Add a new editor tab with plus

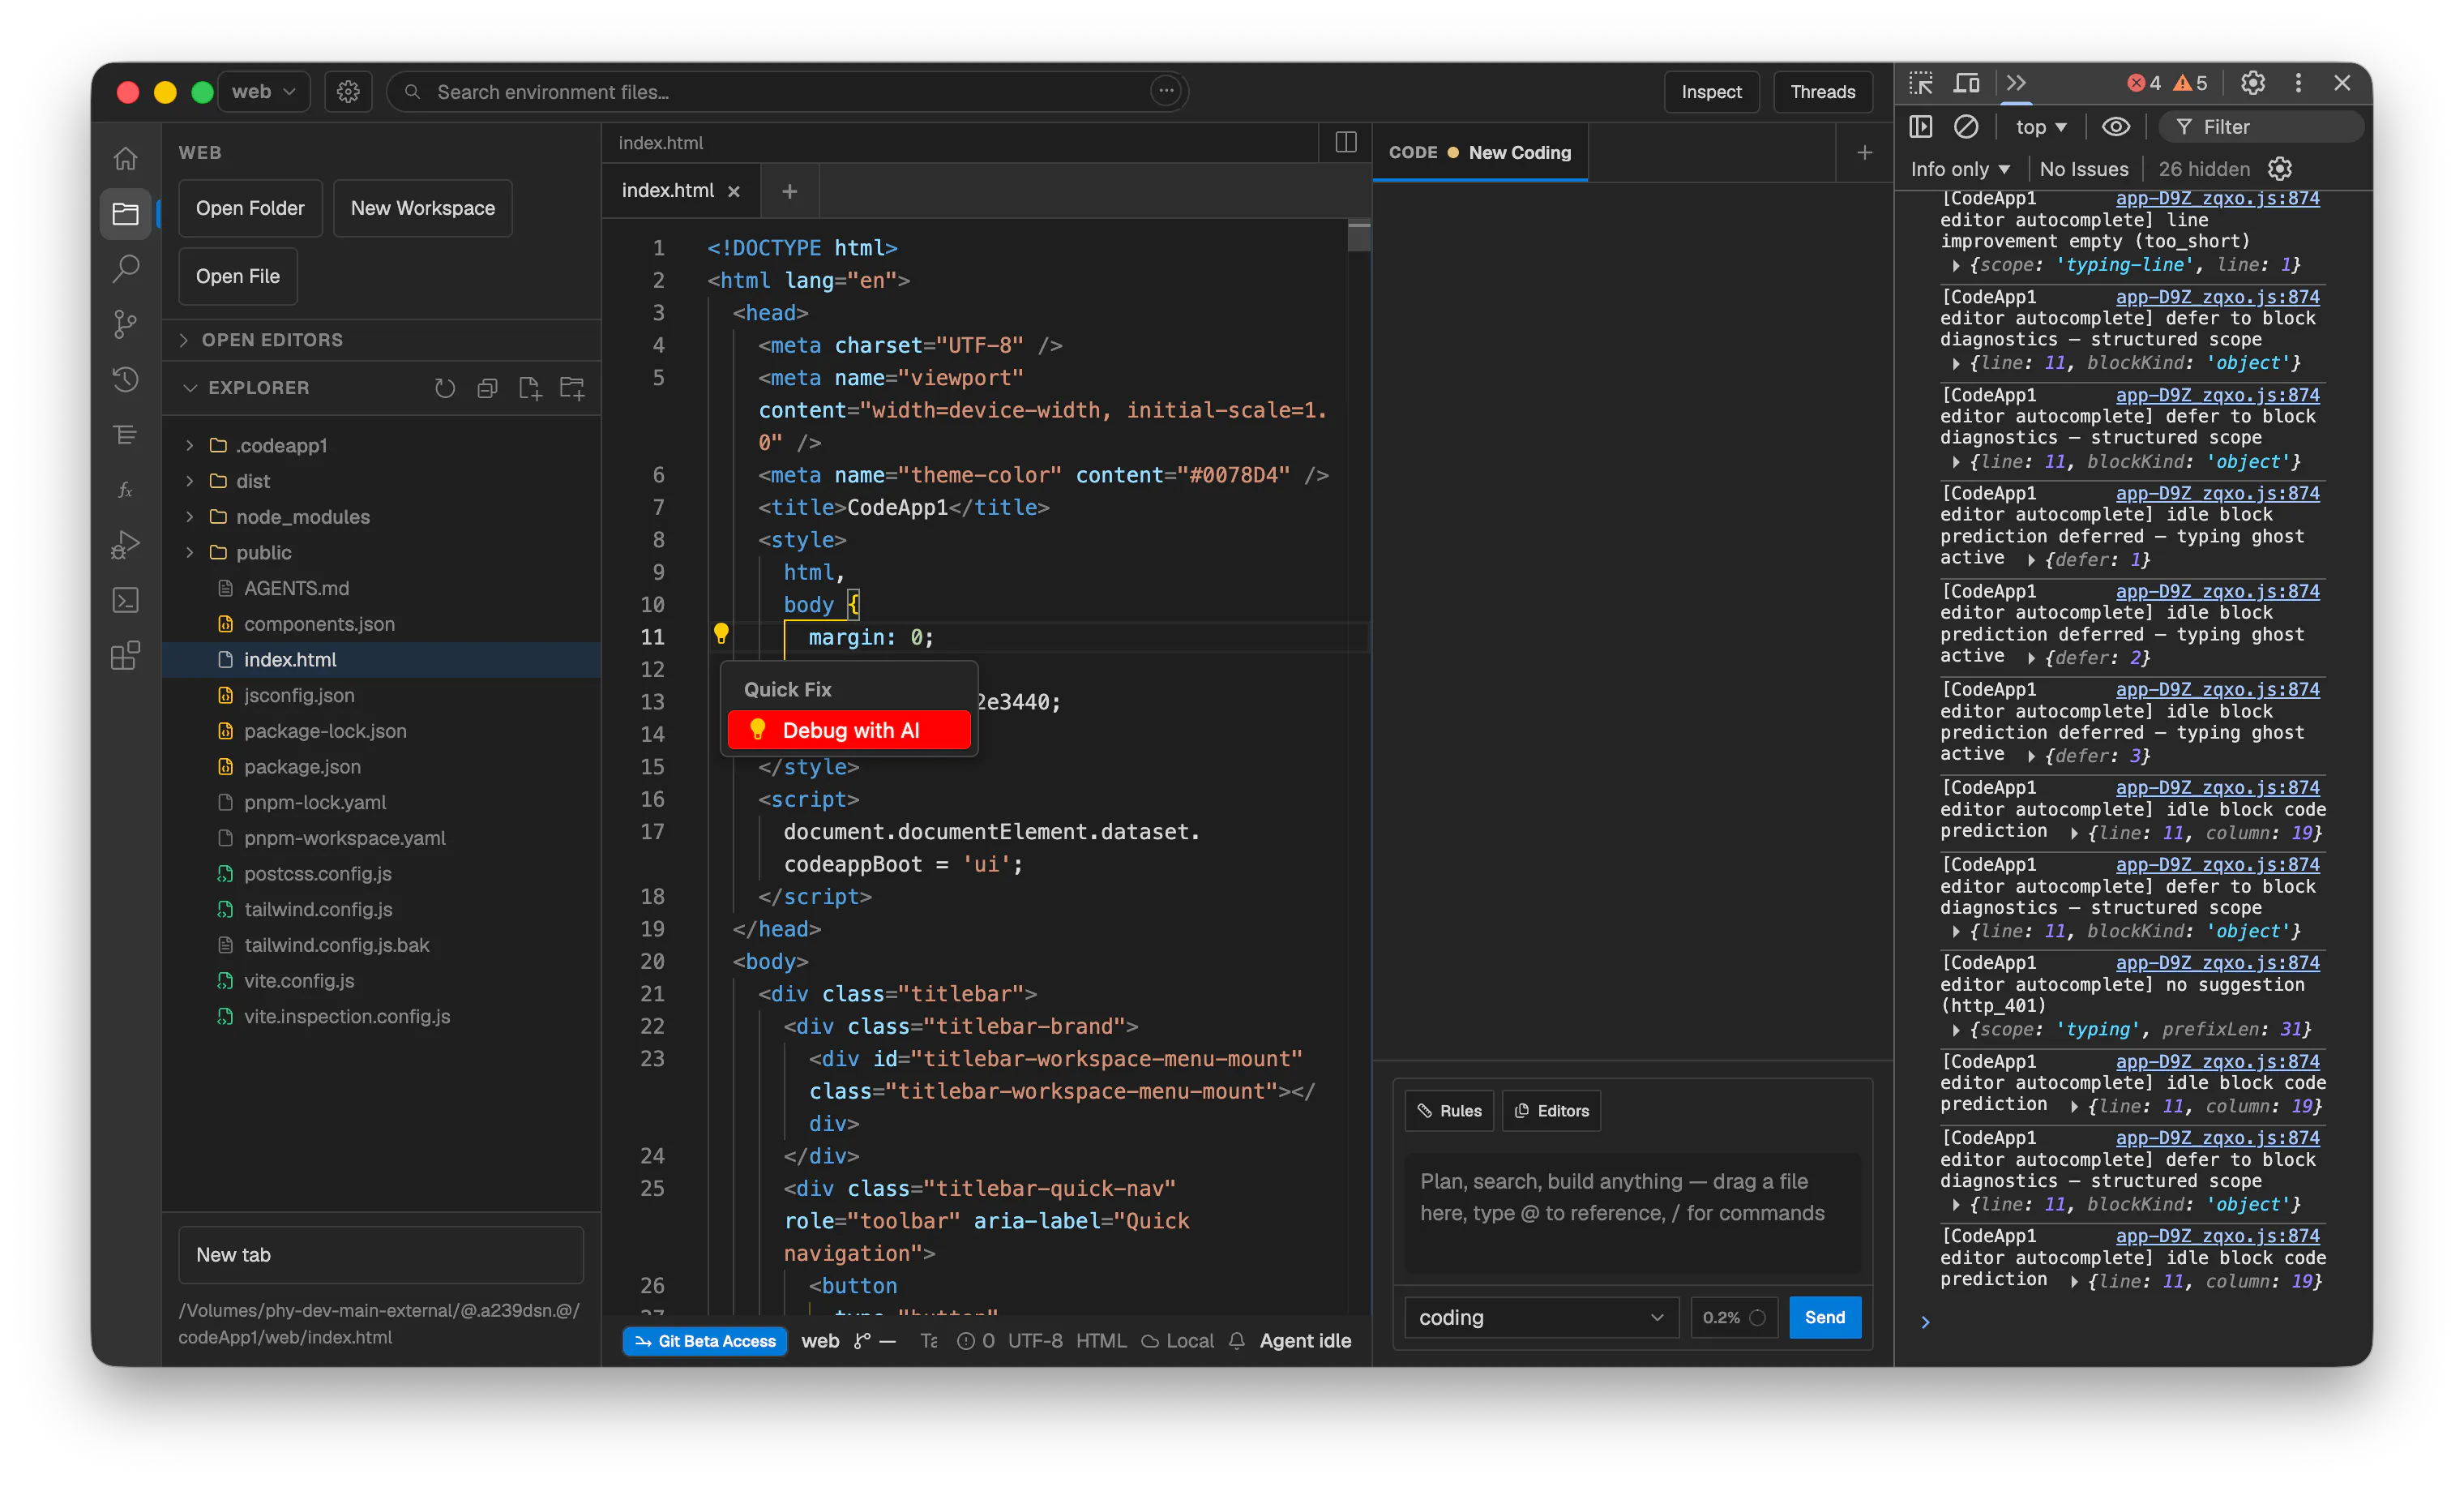point(789,191)
